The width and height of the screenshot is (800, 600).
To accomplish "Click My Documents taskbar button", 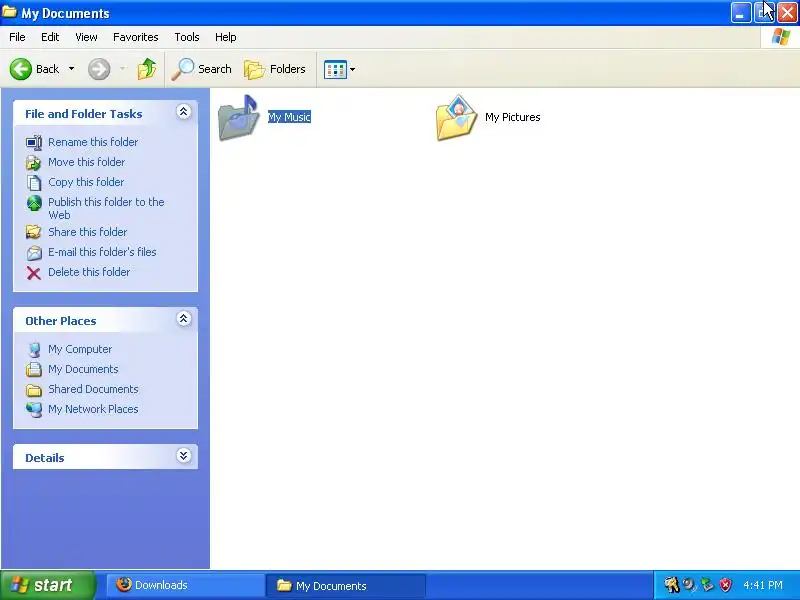I will tap(346, 586).
